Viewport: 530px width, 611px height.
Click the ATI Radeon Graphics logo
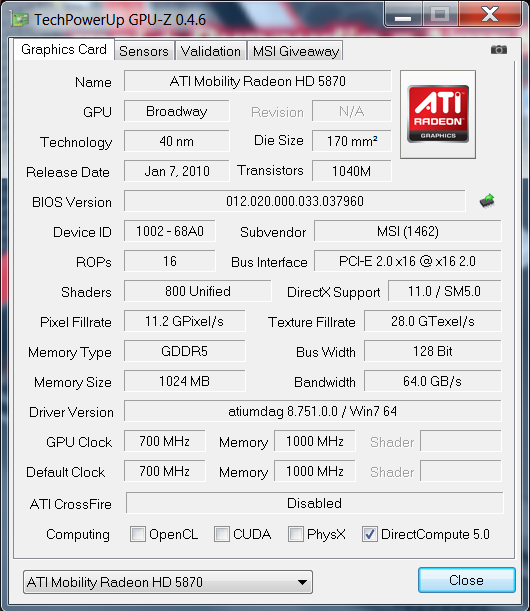click(438, 114)
